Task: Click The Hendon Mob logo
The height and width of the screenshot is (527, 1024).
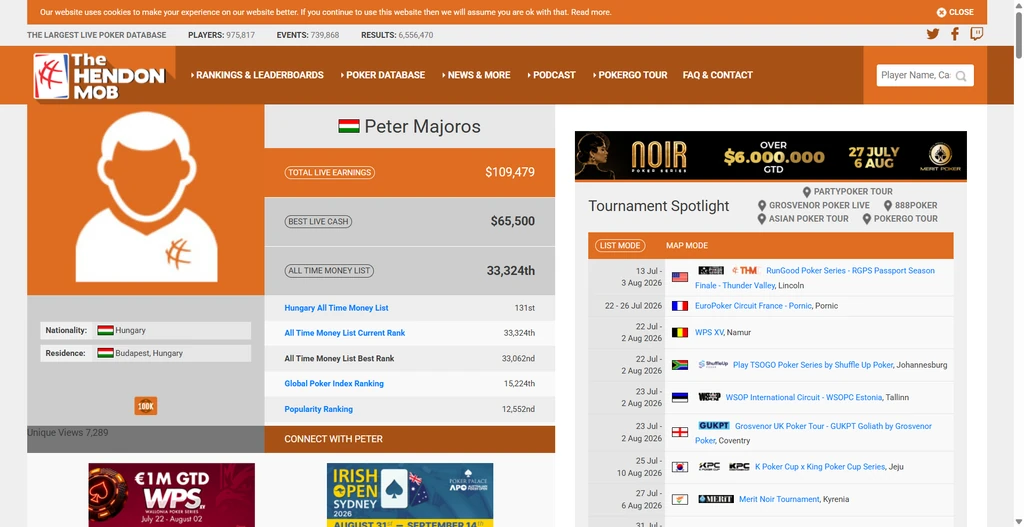Action: [x=99, y=76]
